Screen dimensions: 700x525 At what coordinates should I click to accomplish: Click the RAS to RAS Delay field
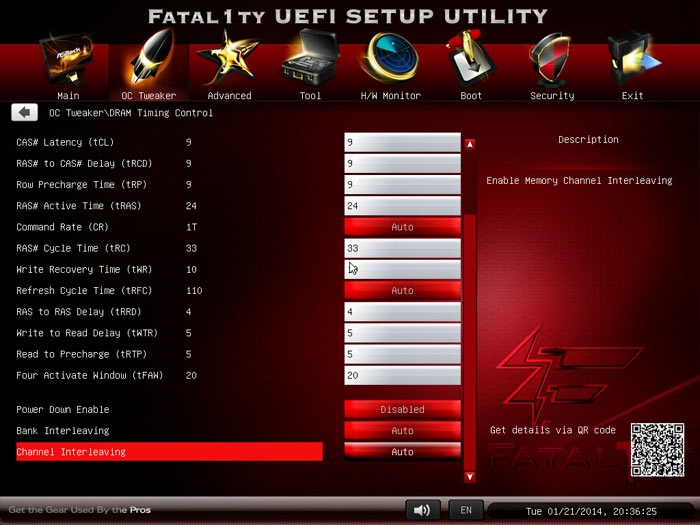(402, 312)
